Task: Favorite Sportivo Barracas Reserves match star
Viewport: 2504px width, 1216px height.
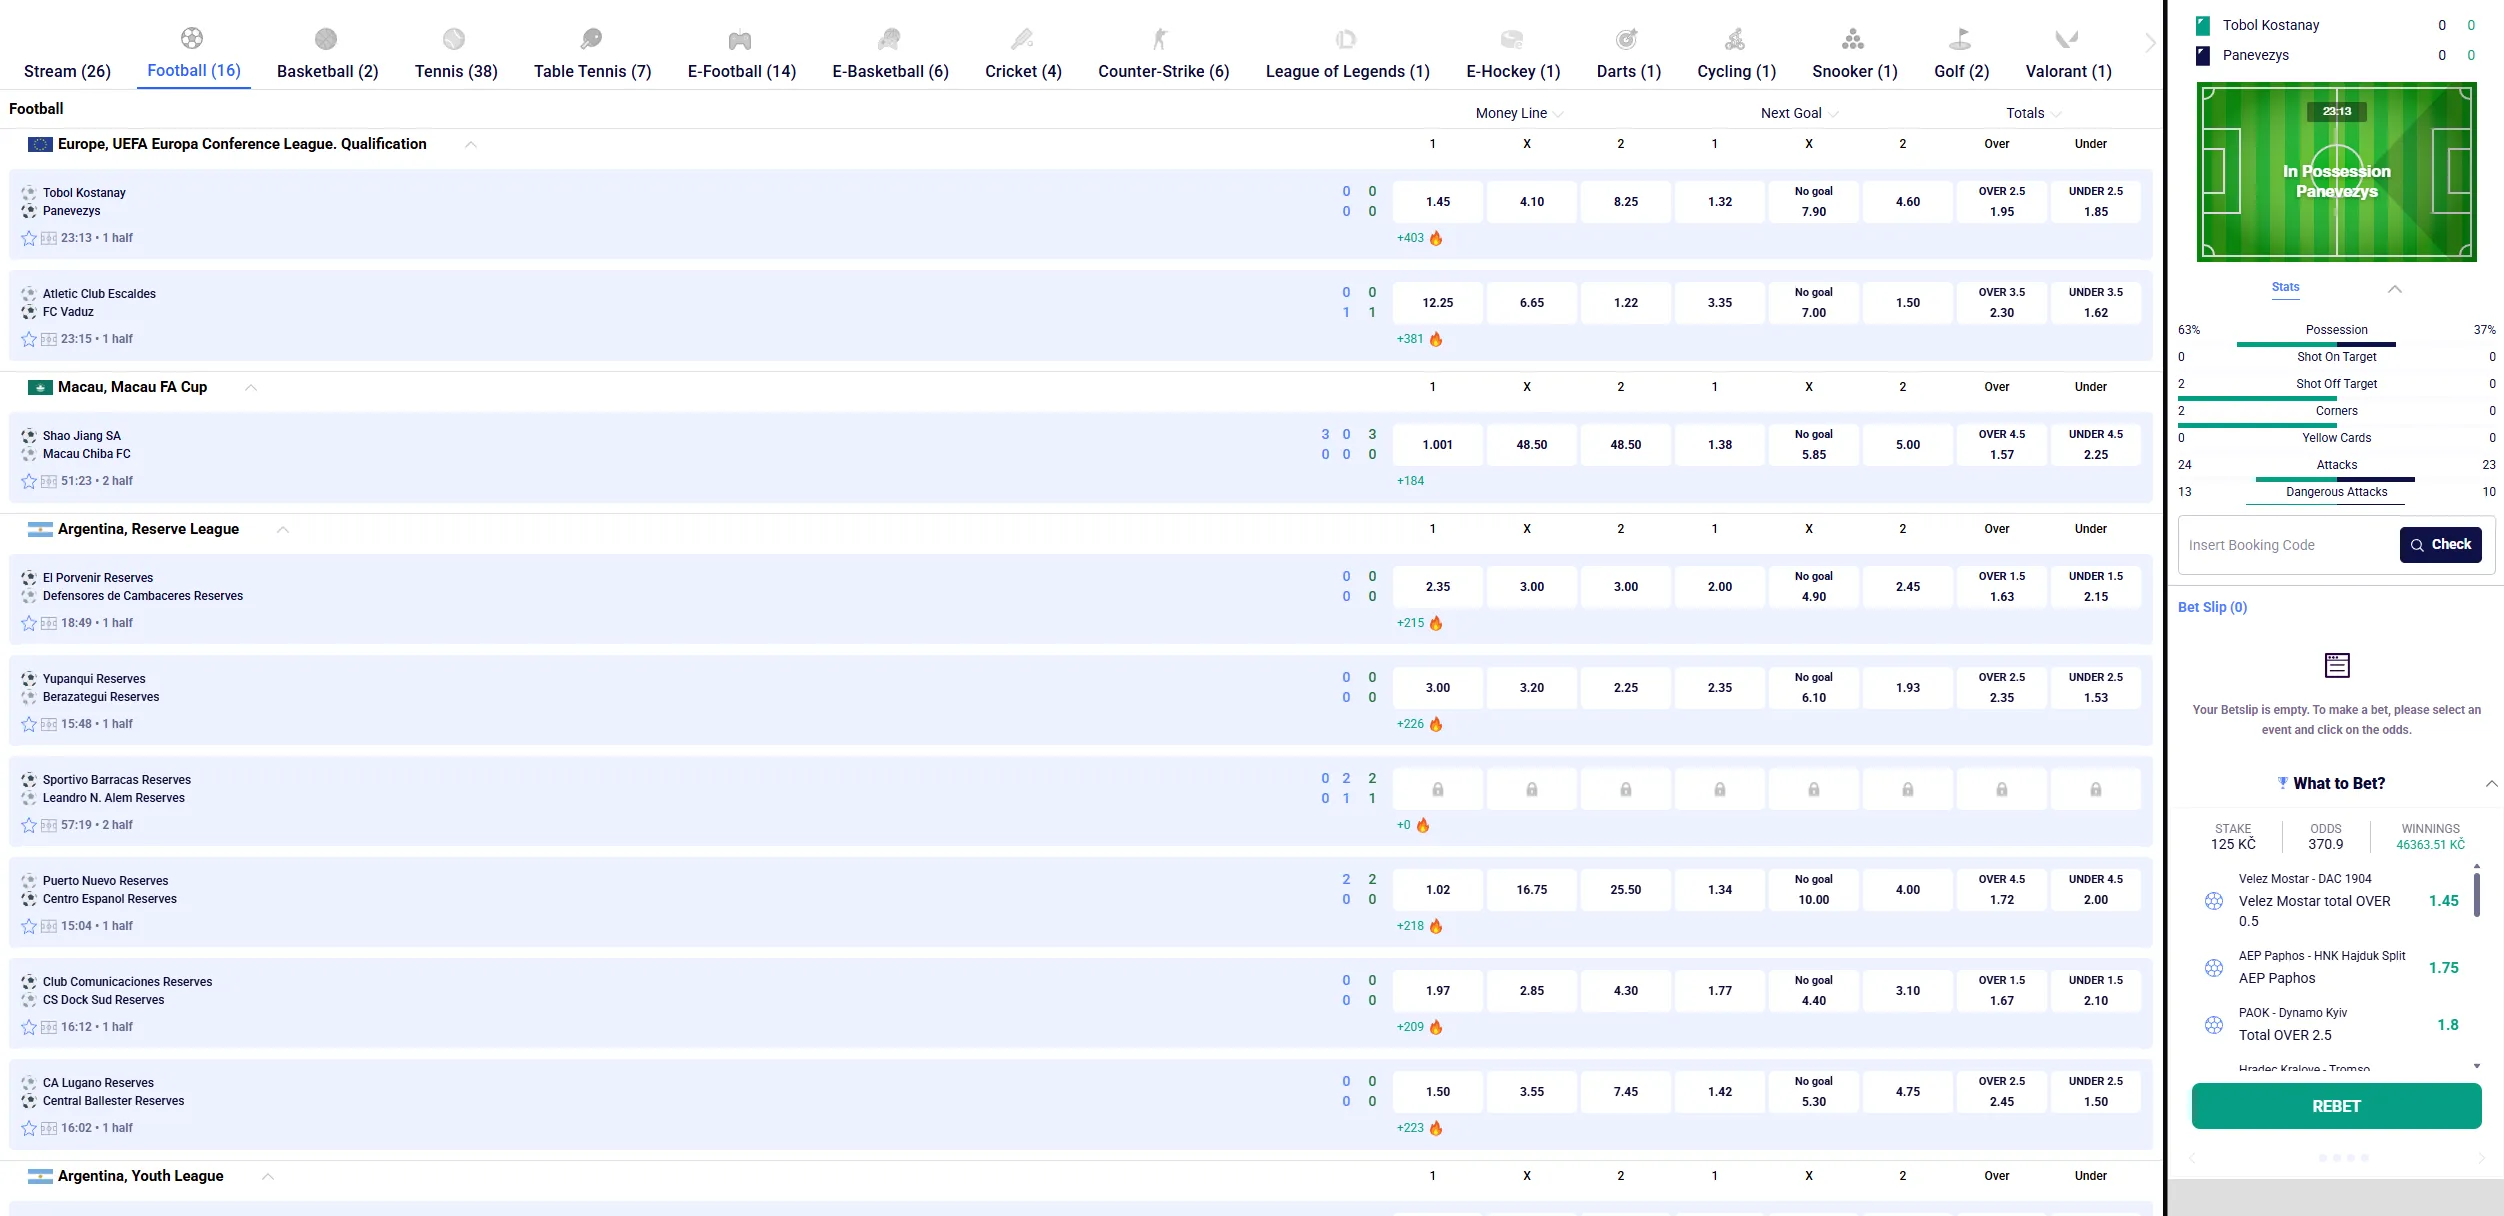Action: [29, 825]
